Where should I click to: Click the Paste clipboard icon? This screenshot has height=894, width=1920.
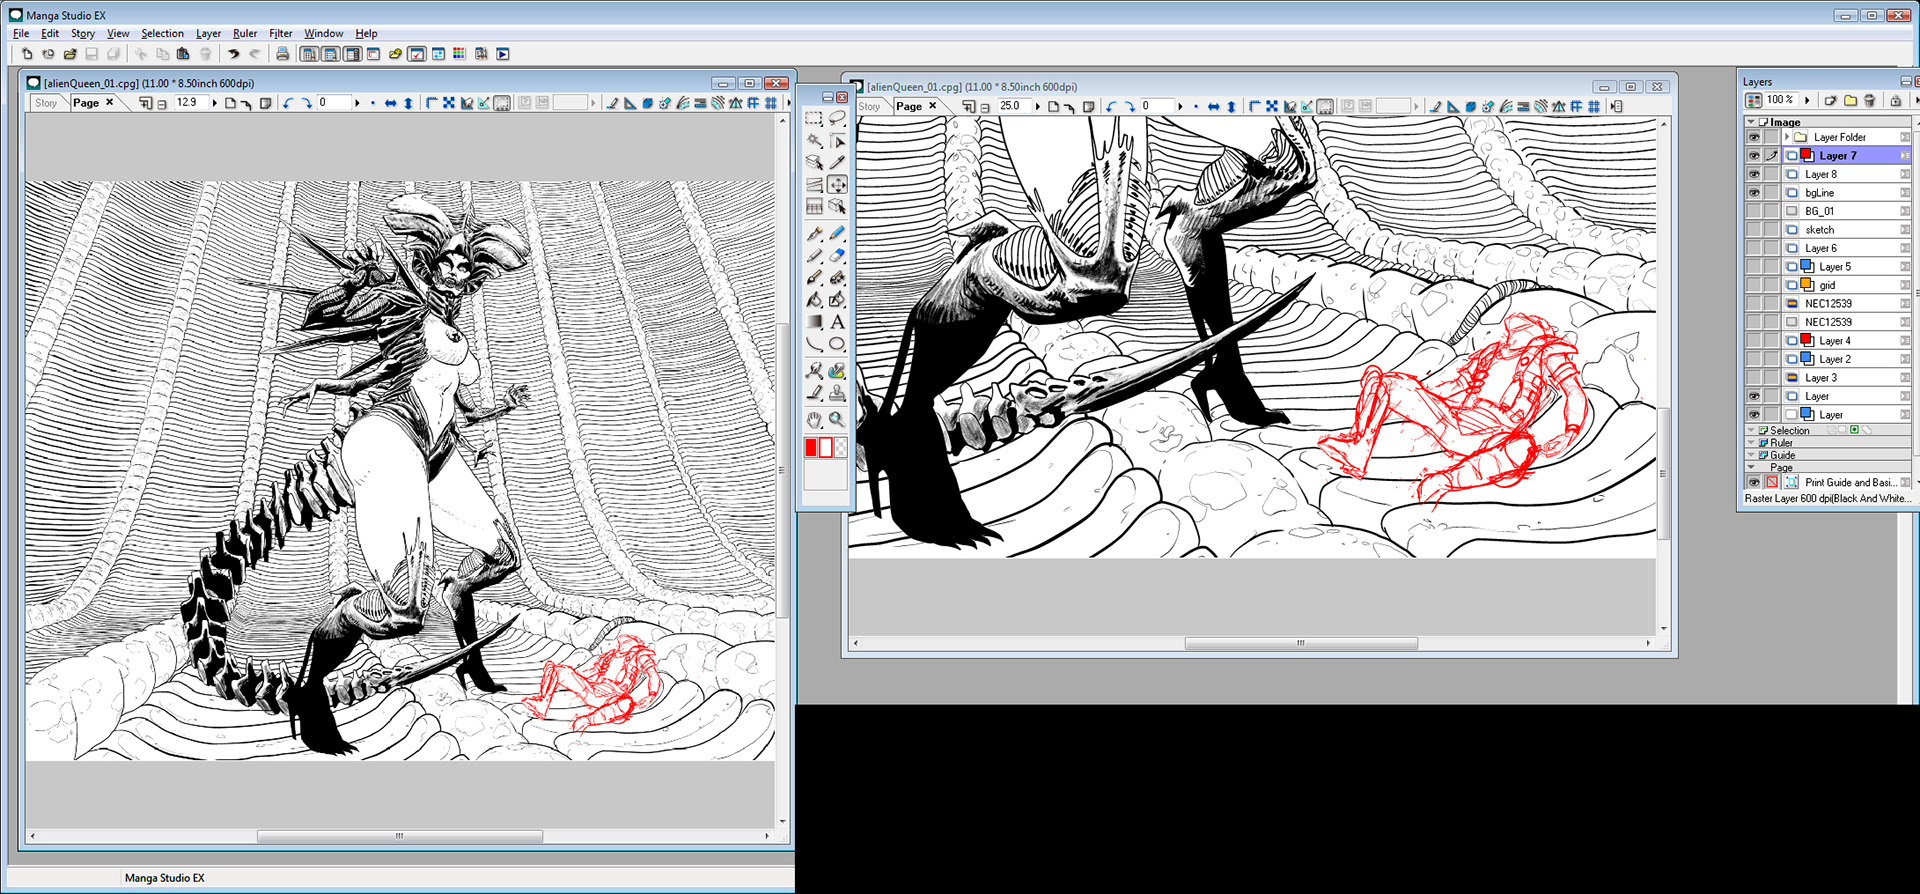coord(183,54)
